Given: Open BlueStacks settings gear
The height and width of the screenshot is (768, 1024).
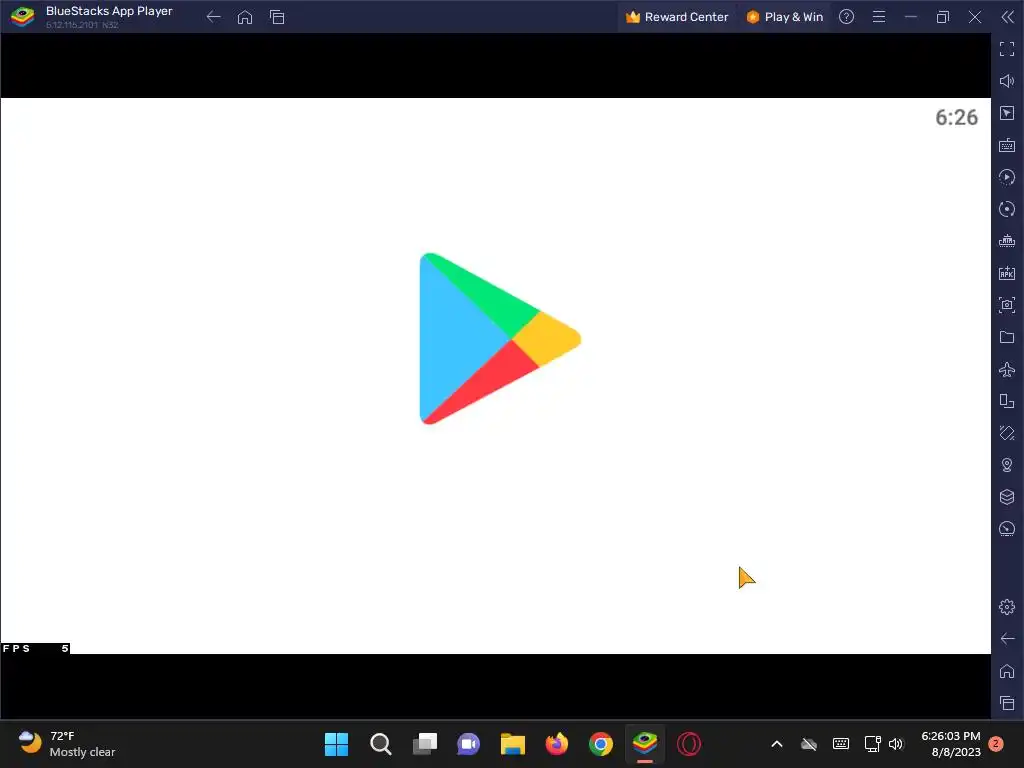Looking at the screenshot, I should pyautogui.click(x=1007, y=607).
